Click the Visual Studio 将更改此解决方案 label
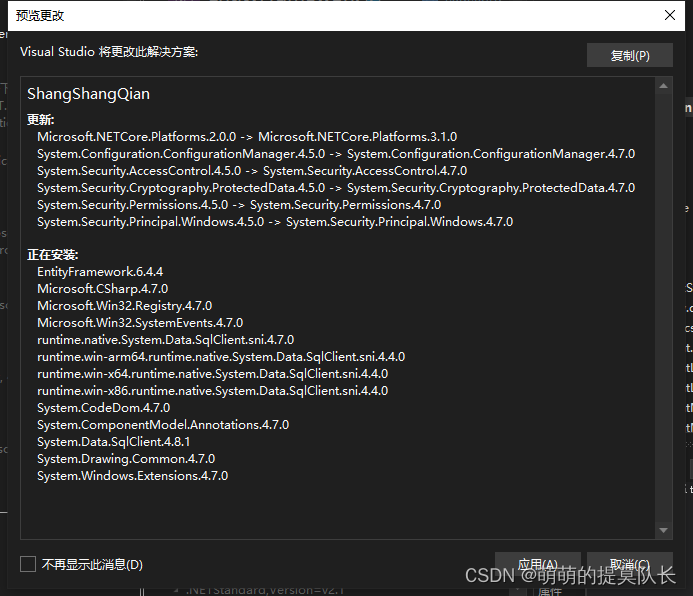The height and width of the screenshot is (596, 693). tap(109, 52)
